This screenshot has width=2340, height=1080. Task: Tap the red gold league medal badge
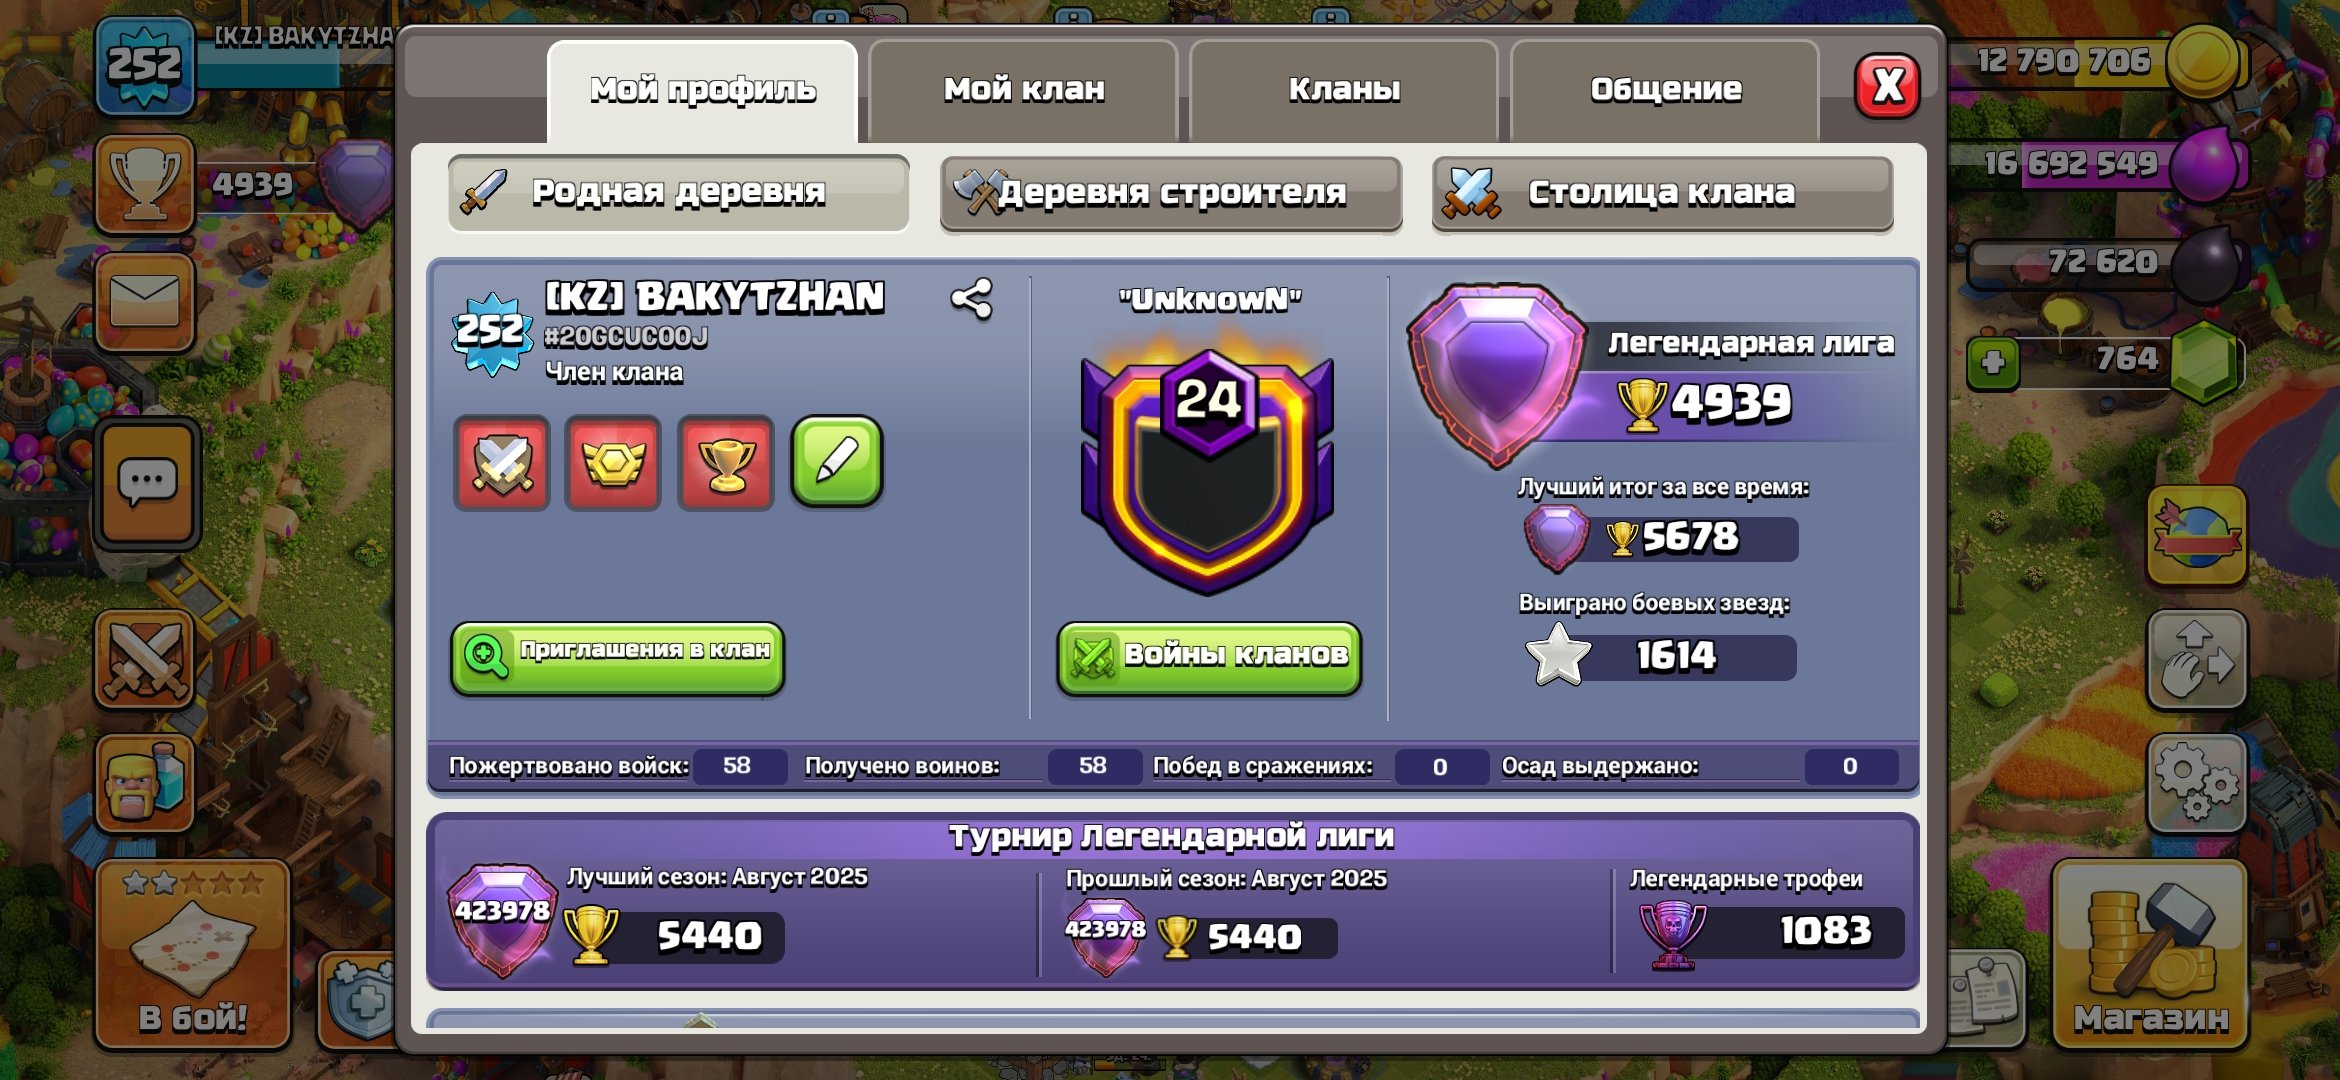coord(613,463)
